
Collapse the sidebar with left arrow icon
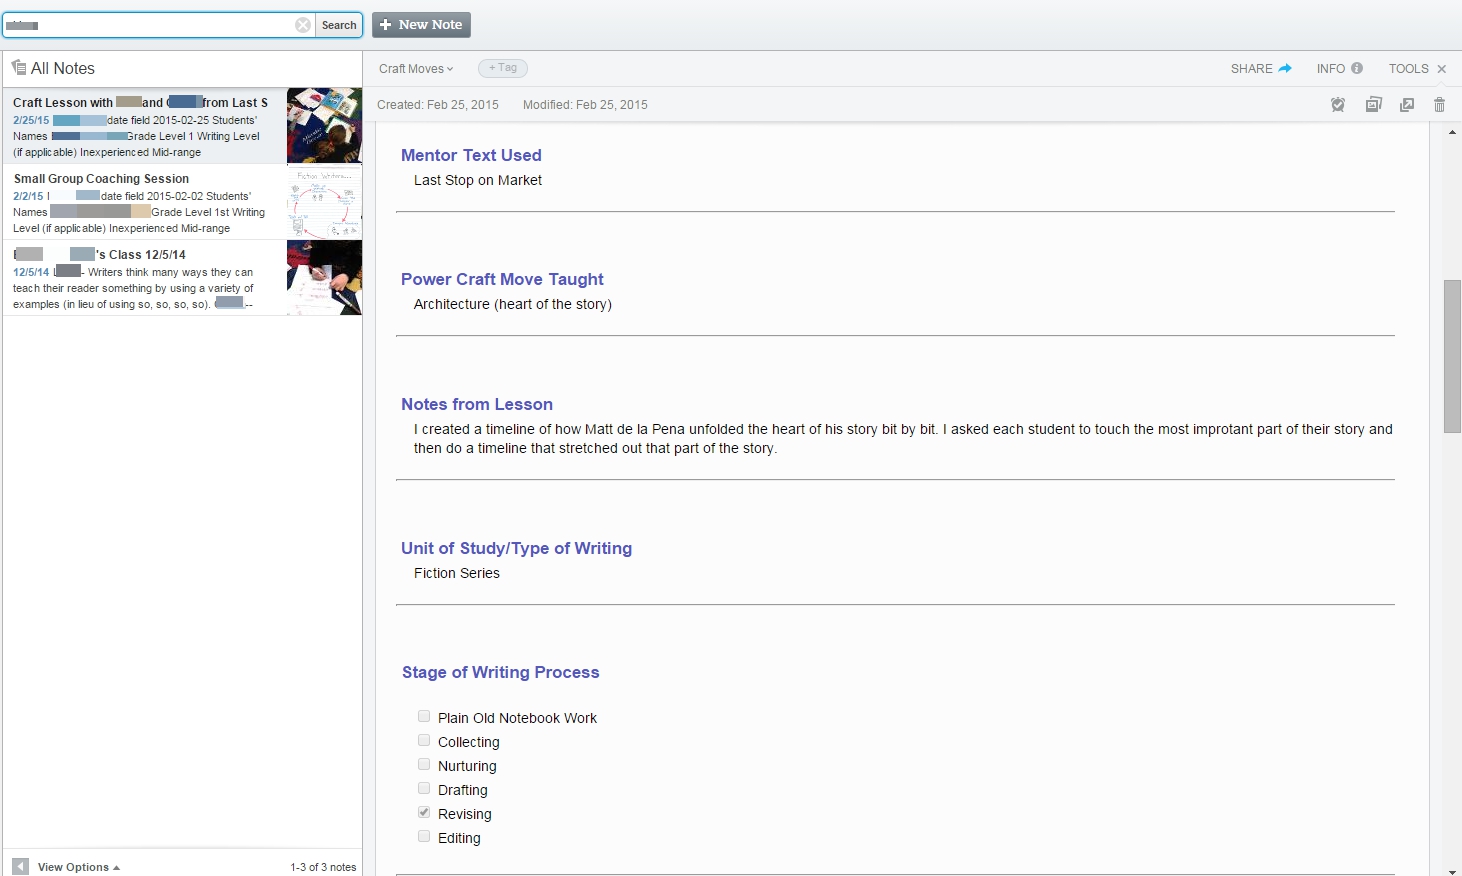(20, 866)
